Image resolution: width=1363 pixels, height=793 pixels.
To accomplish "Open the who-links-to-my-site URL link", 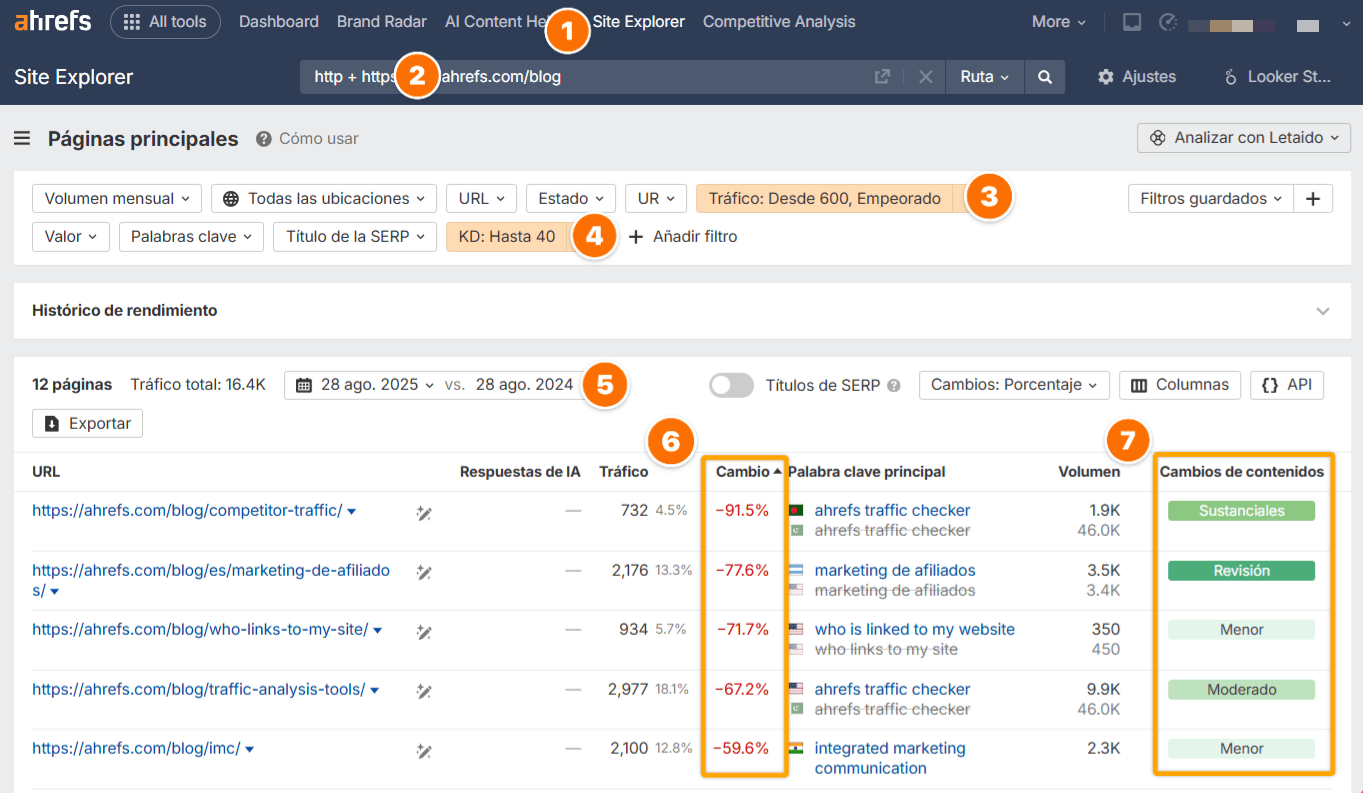I will [x=200, y=629].
